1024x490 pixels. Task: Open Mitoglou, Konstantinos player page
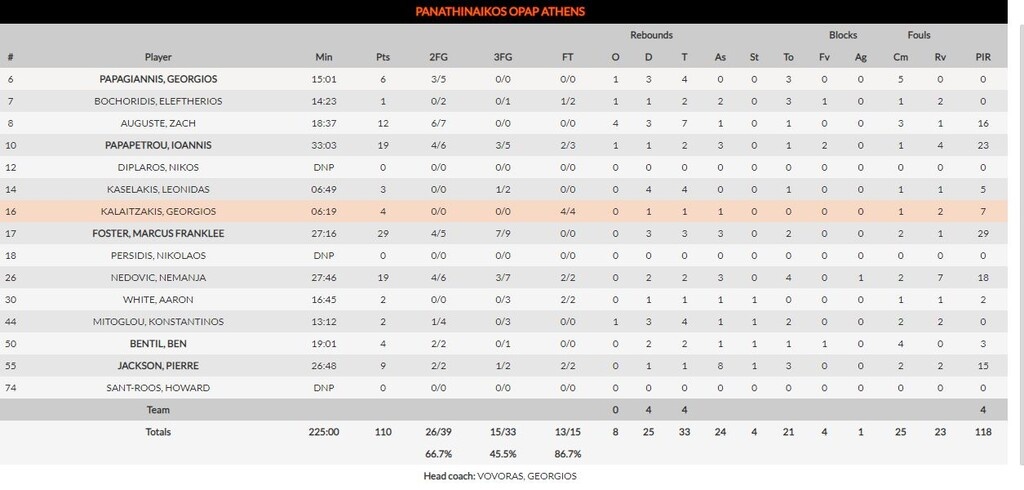point(158,321)
